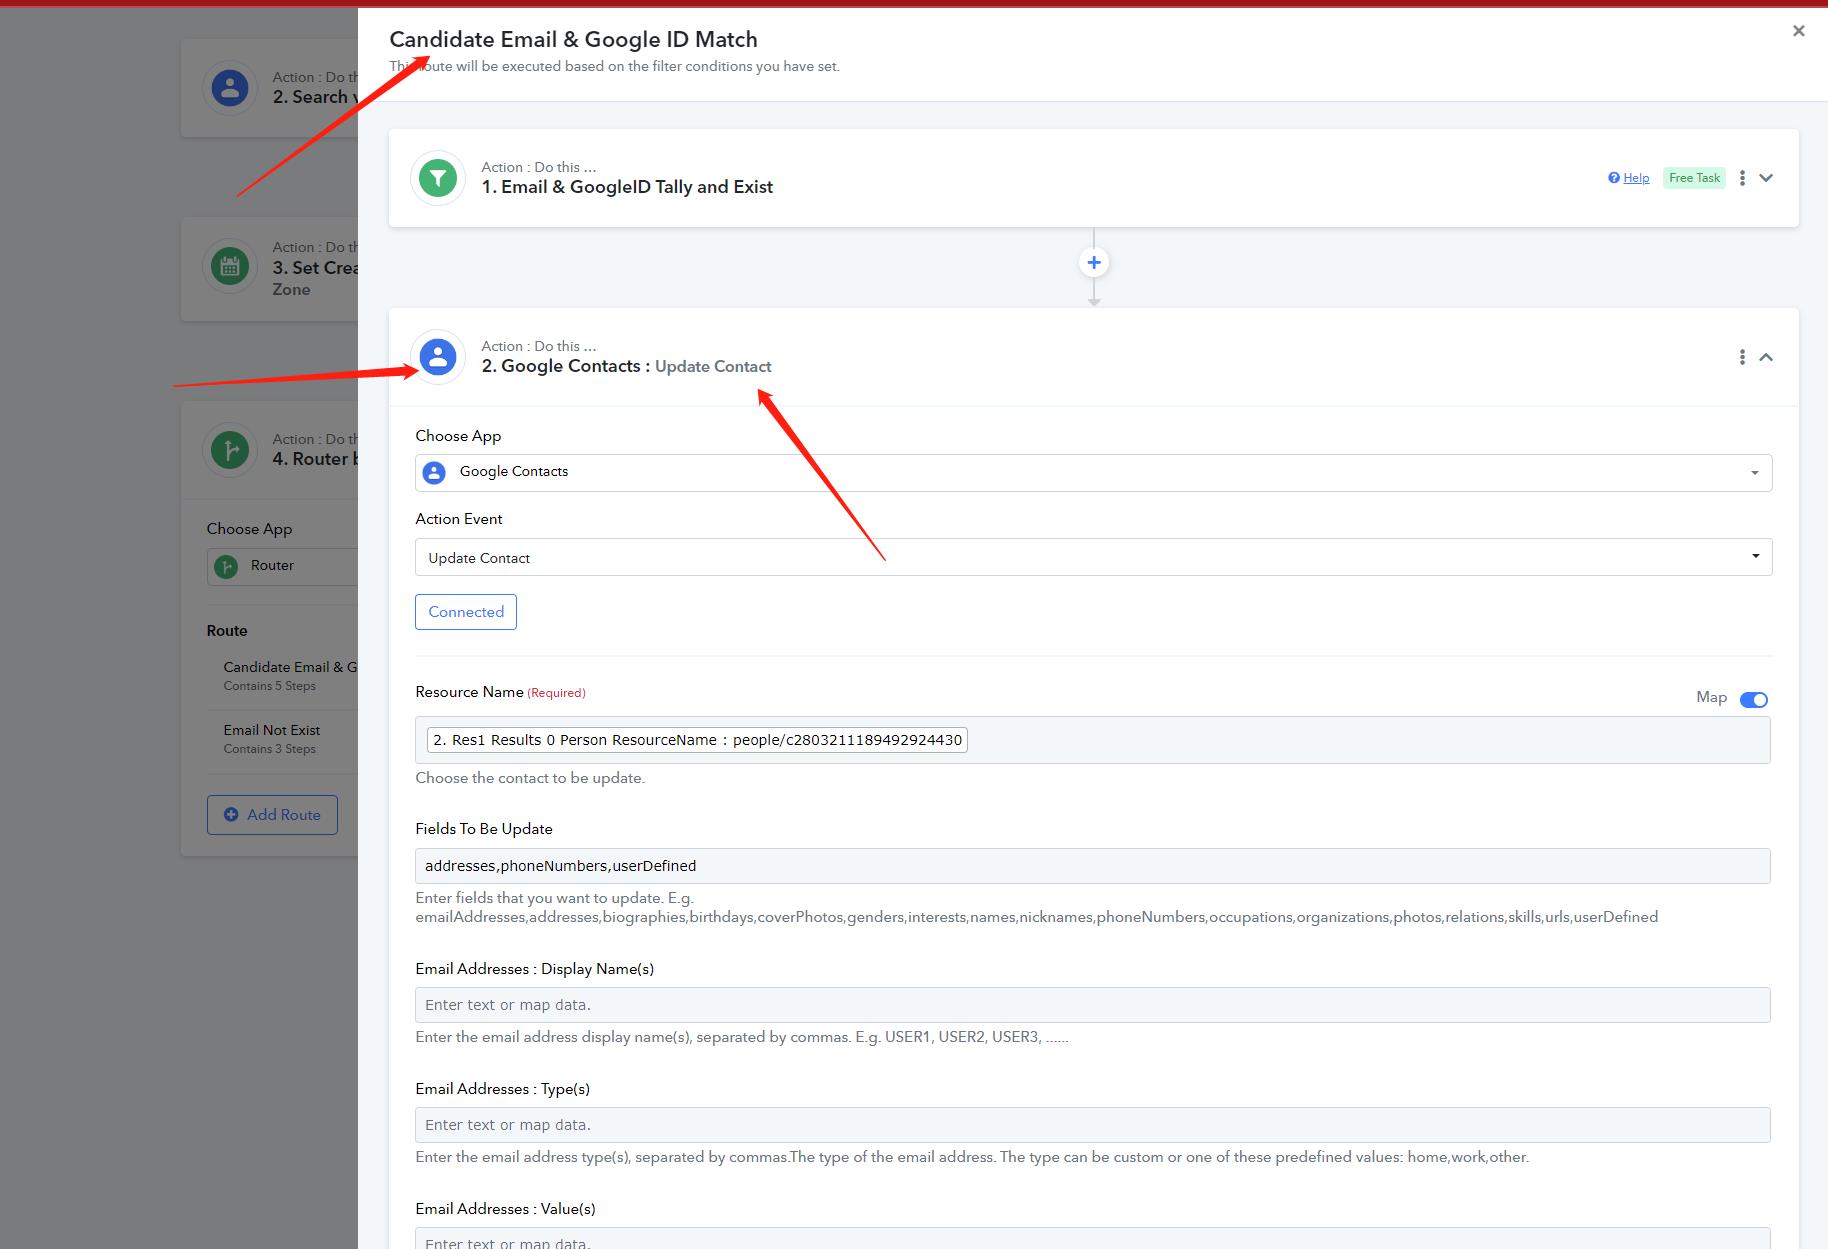
Task: Focus the Email Addresses Type(s) field
Action: pos(1092,1125)
